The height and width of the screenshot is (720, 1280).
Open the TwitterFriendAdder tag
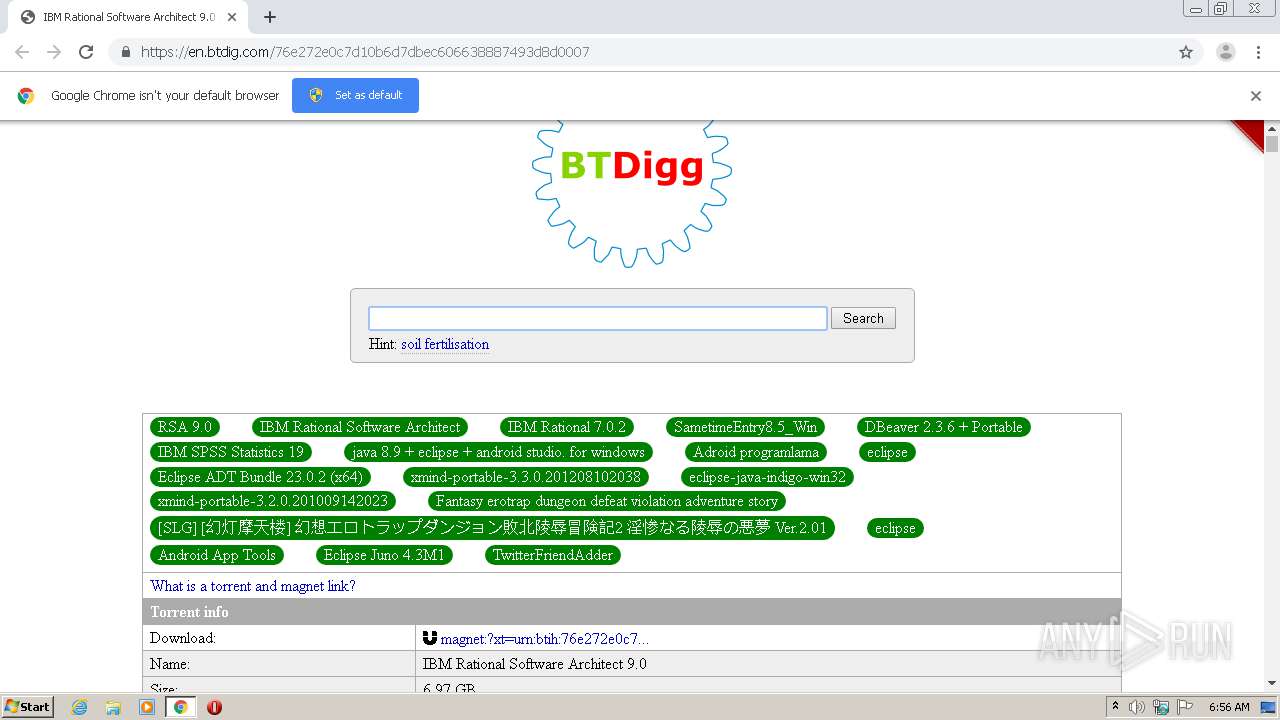(x=553, y=555)
